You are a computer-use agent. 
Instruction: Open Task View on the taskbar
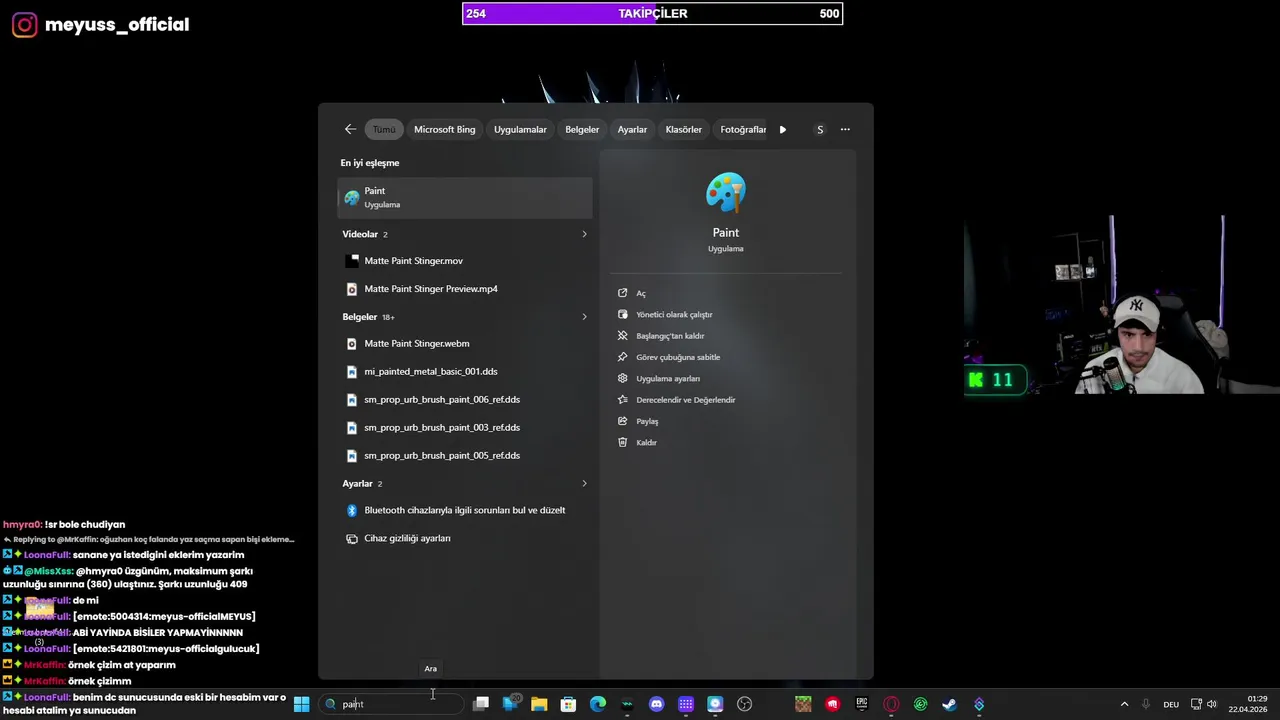[481, 704]
